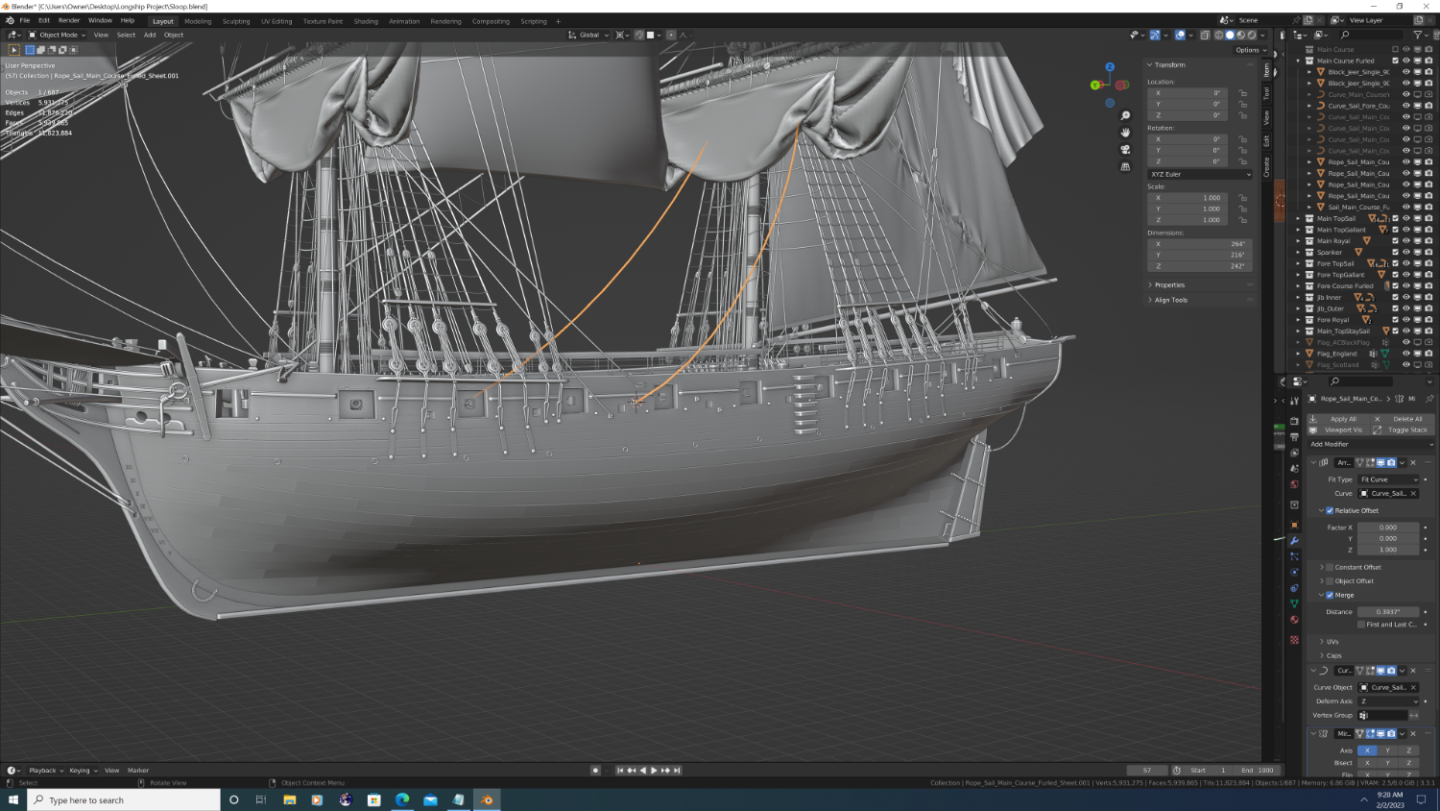Viewport: 1440px width, 811px height.
Task: Open the Texture properties checker tab
Action: click(x=1294, y=639)
